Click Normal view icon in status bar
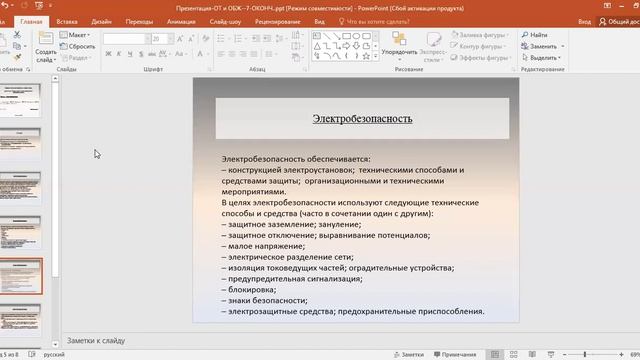Screen dimensions: 640x360 pyautogui.click(x=495, y=354)
